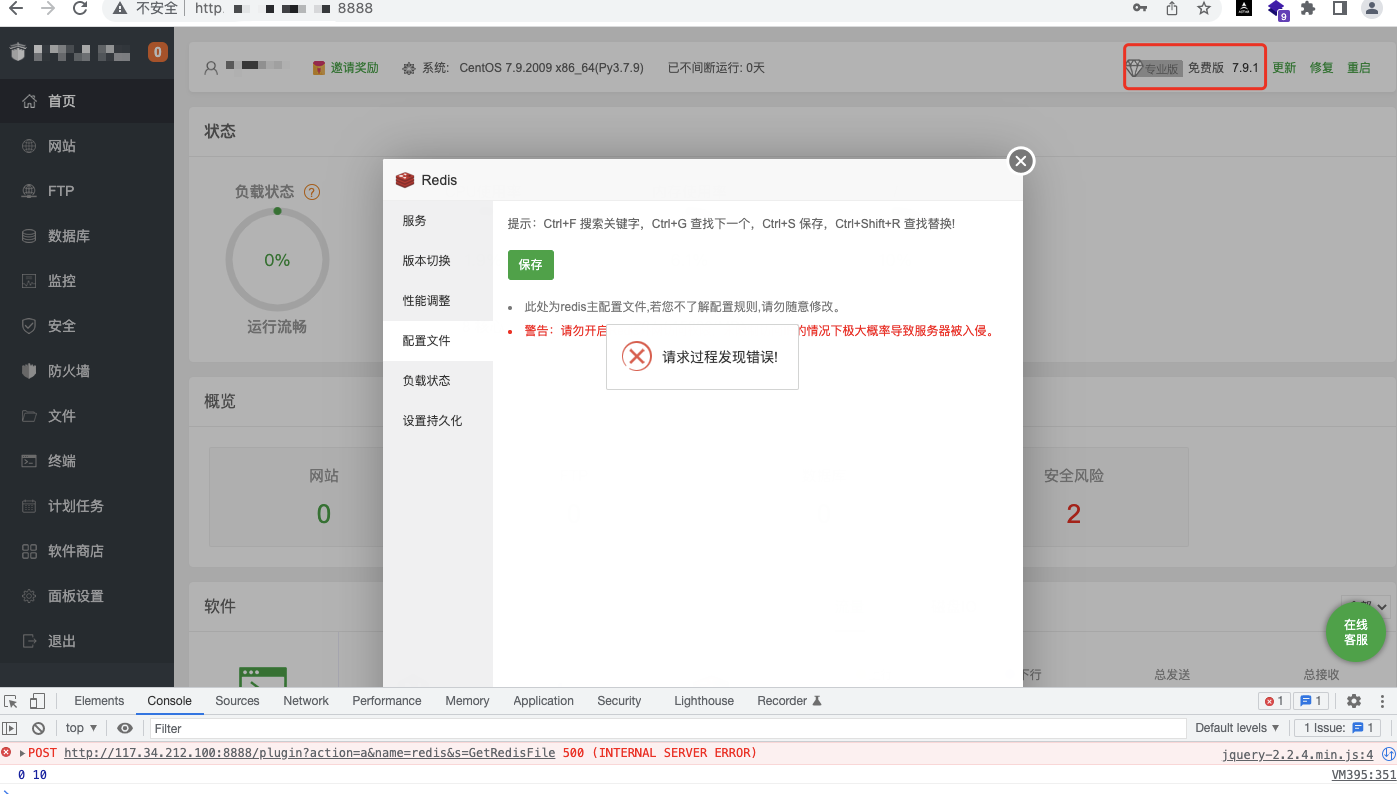Image resolution: width=1397 pixels, height=794 pixels.
Task: Open the extensions puzzle icon
Action: coord(1308,8)
